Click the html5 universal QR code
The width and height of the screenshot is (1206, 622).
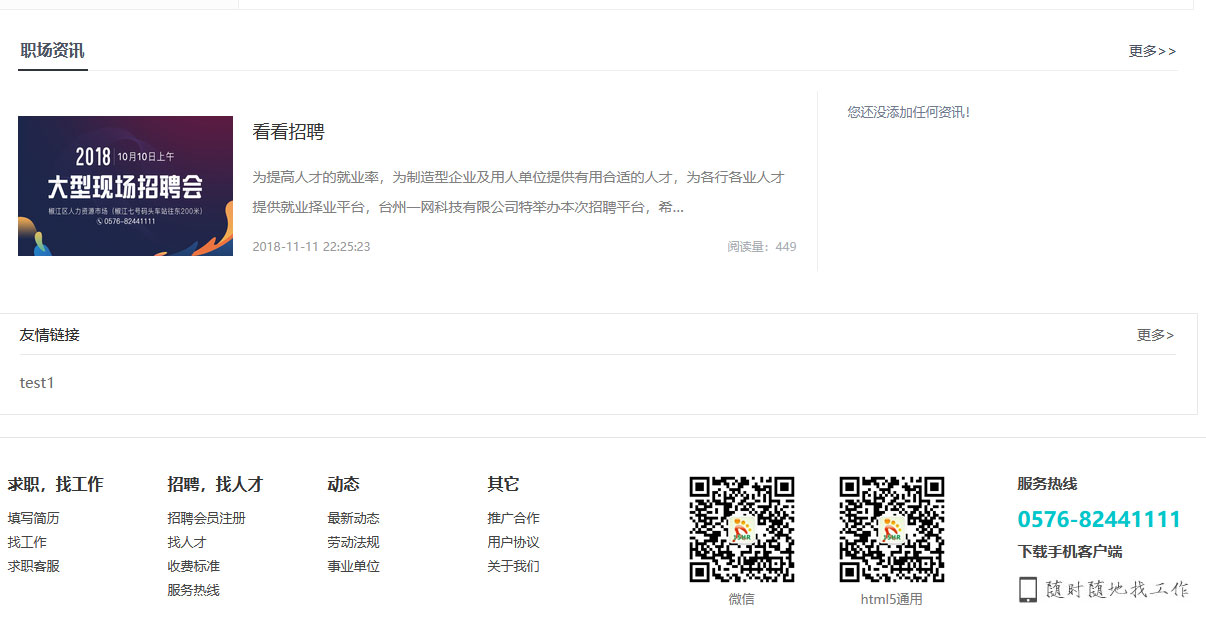(x=891, y=529)
